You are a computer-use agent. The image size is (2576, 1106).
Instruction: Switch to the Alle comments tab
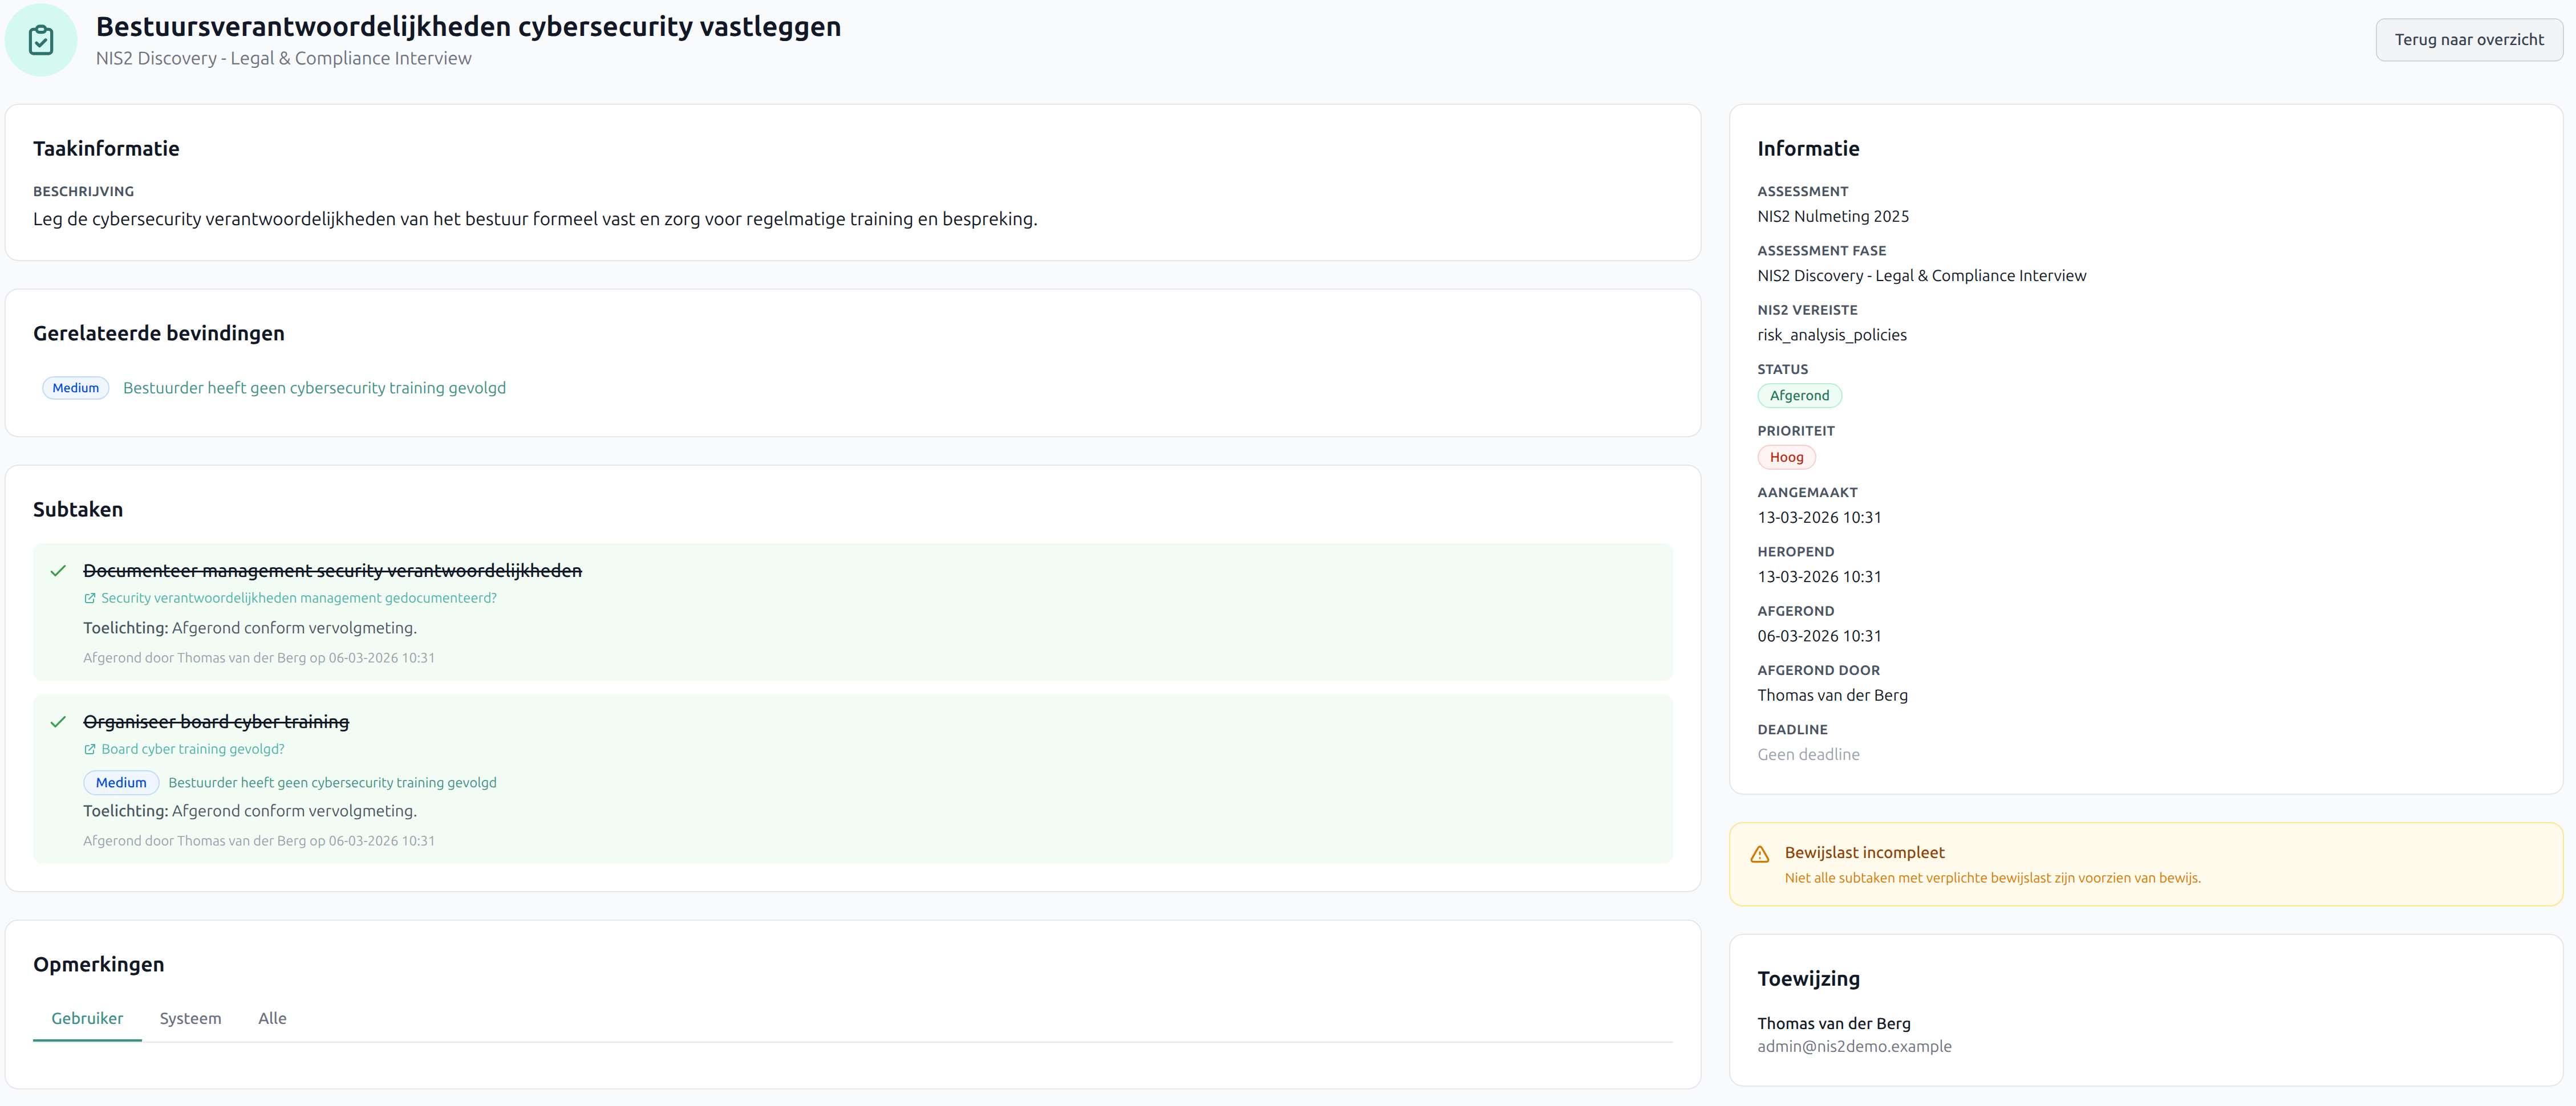272,1018
